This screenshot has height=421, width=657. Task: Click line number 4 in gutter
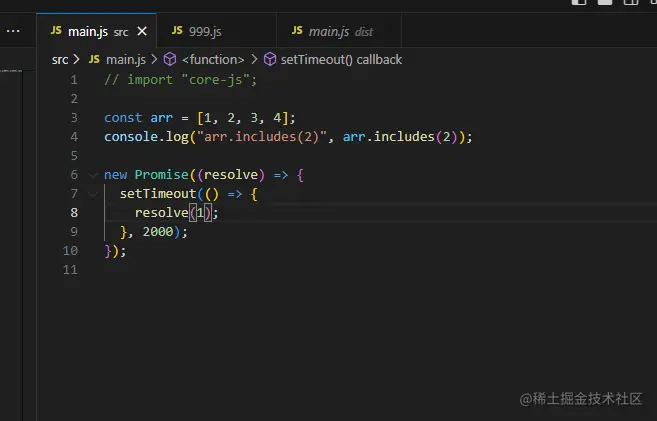pos(74,137)
